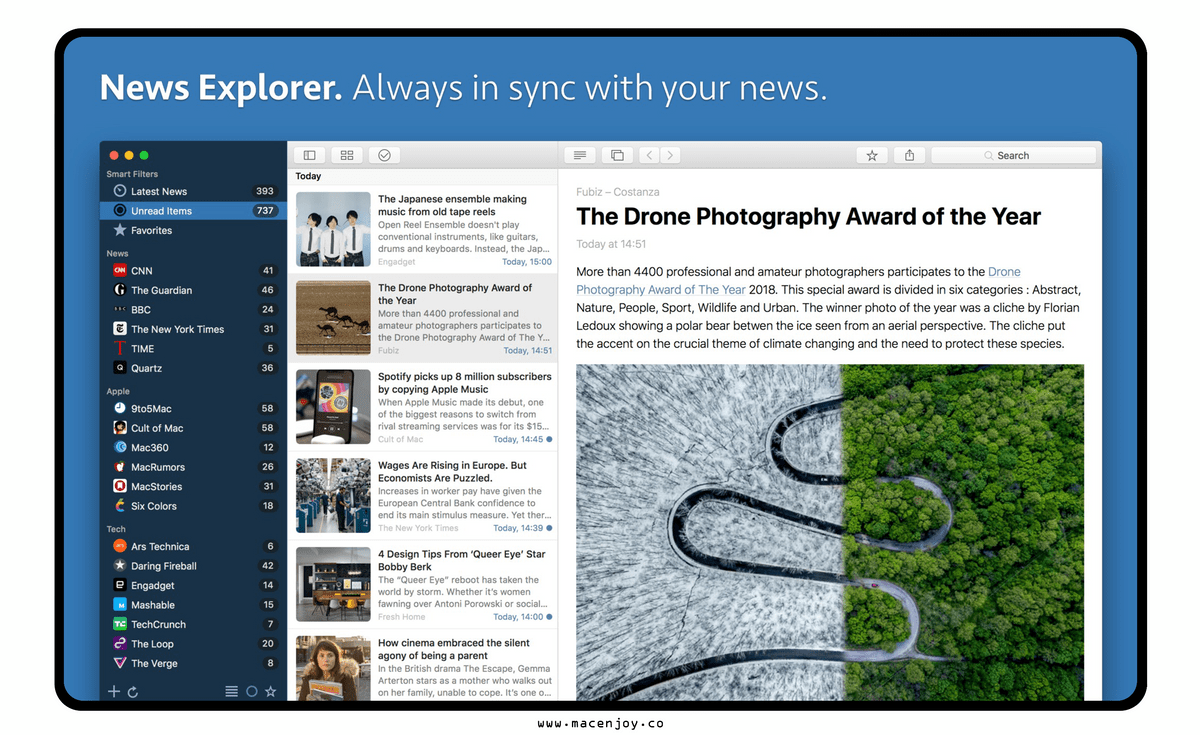Open the Spotify 8 million subscribers article
Screen dimensions: 1200x735
[x=423, y=407]
